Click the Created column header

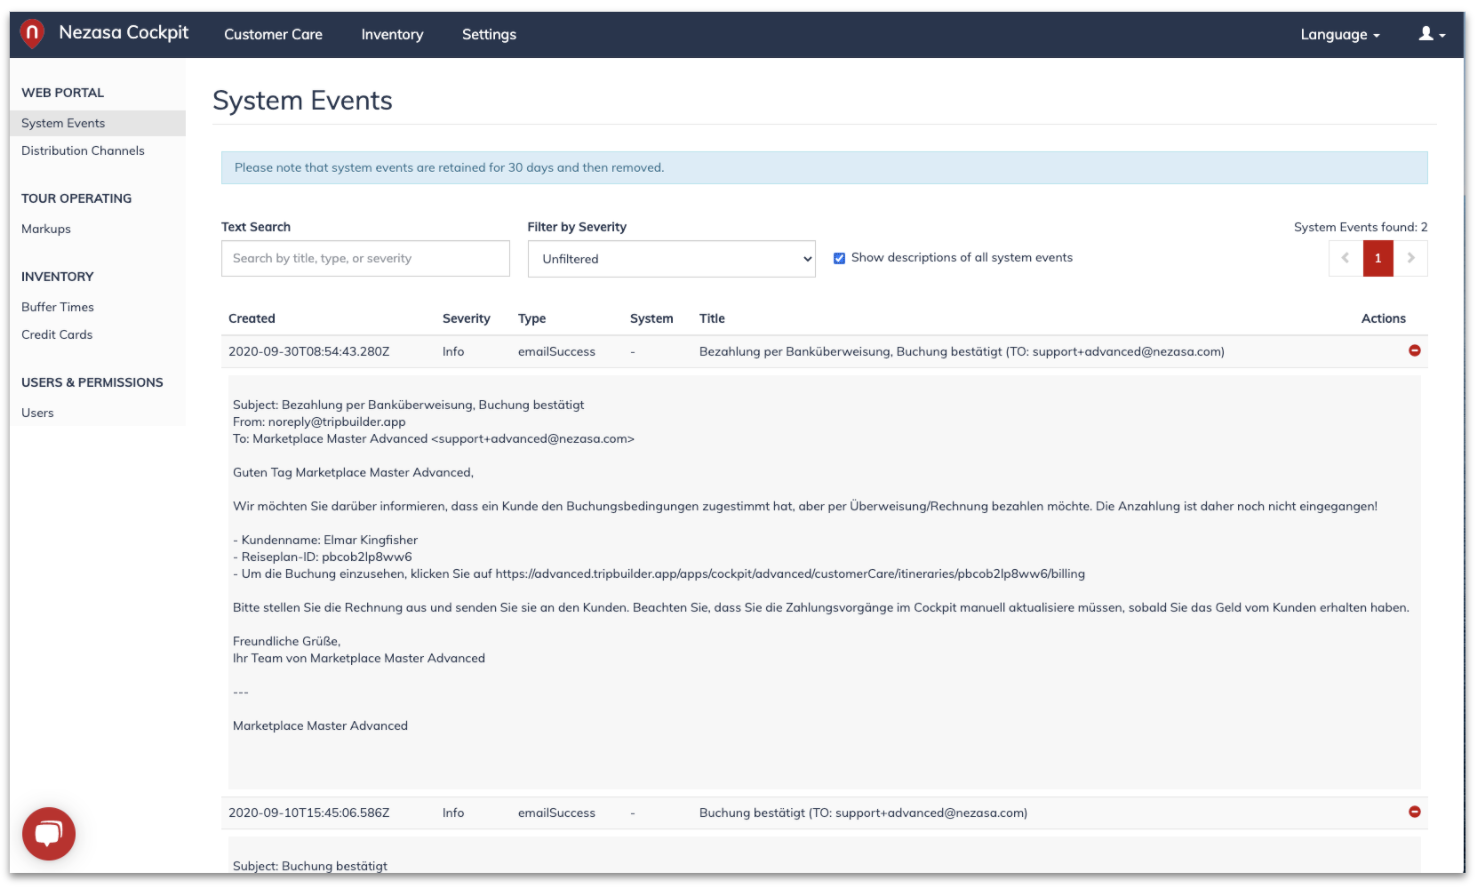(252, 318)
